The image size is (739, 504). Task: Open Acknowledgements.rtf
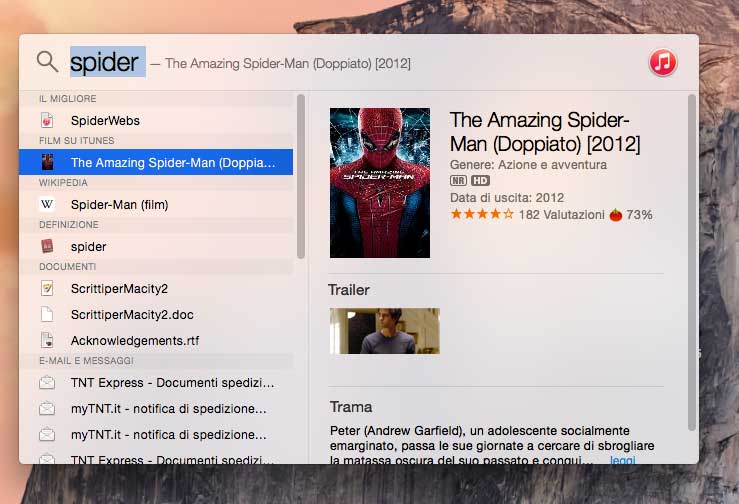(156, 340)
